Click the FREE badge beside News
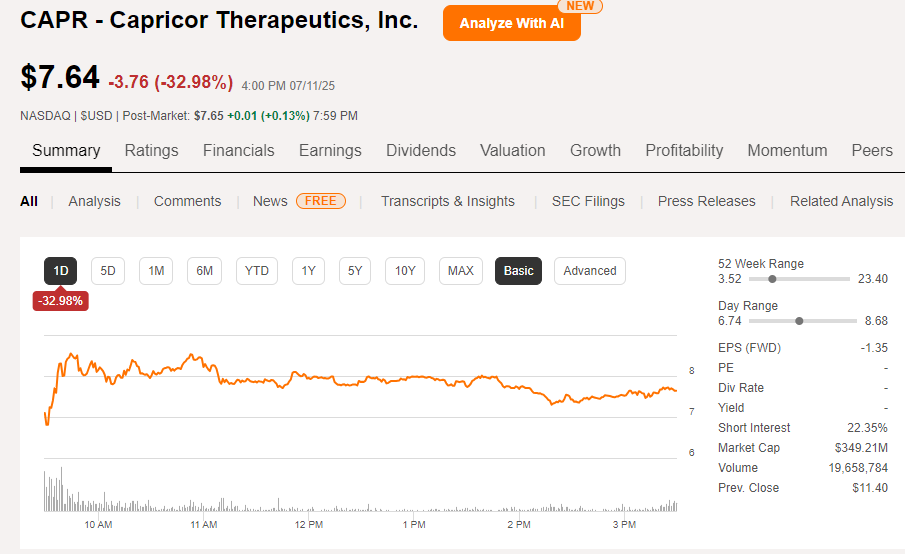Viewport: 905px width, 554px height. pos(321,201)
